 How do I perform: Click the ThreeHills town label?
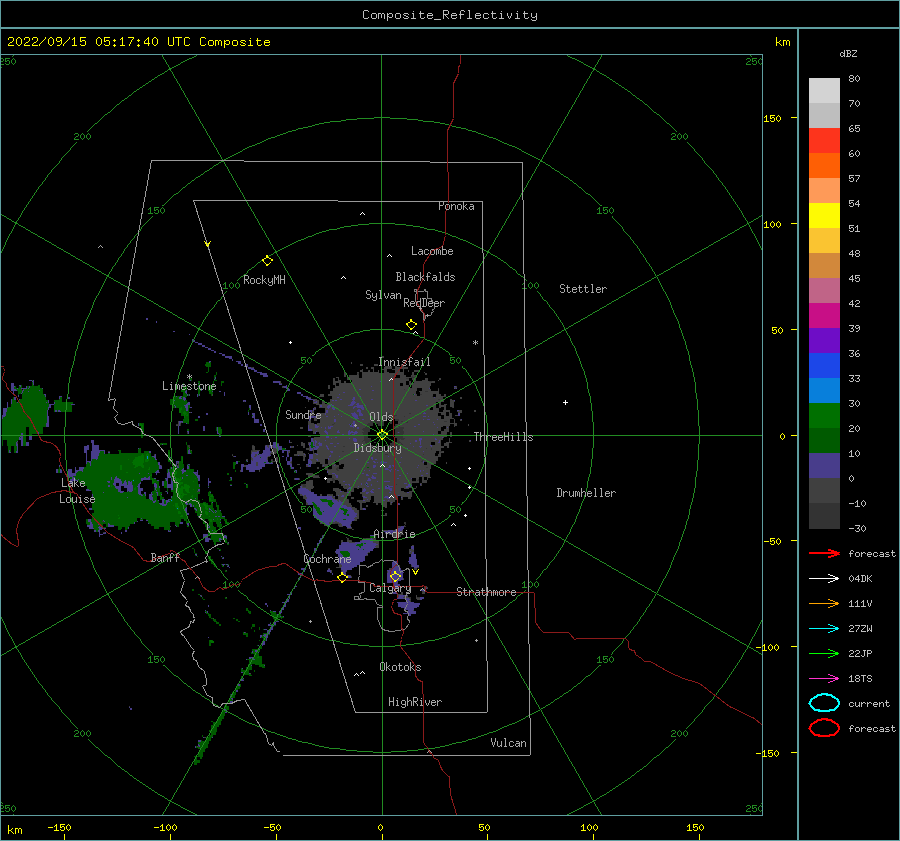point(503,437)
